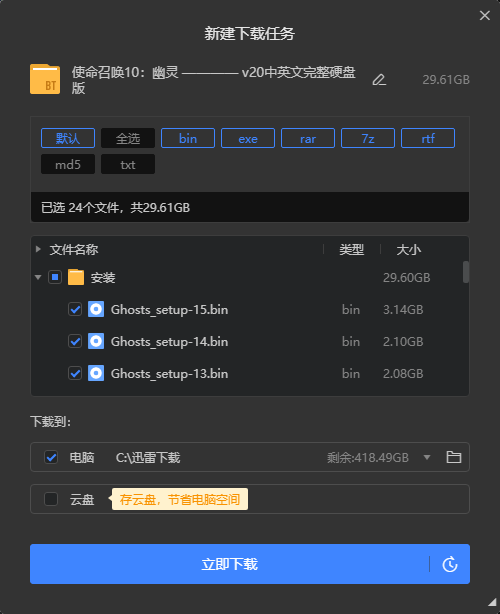Toggle the 7z file type filter

click(368, 138)
